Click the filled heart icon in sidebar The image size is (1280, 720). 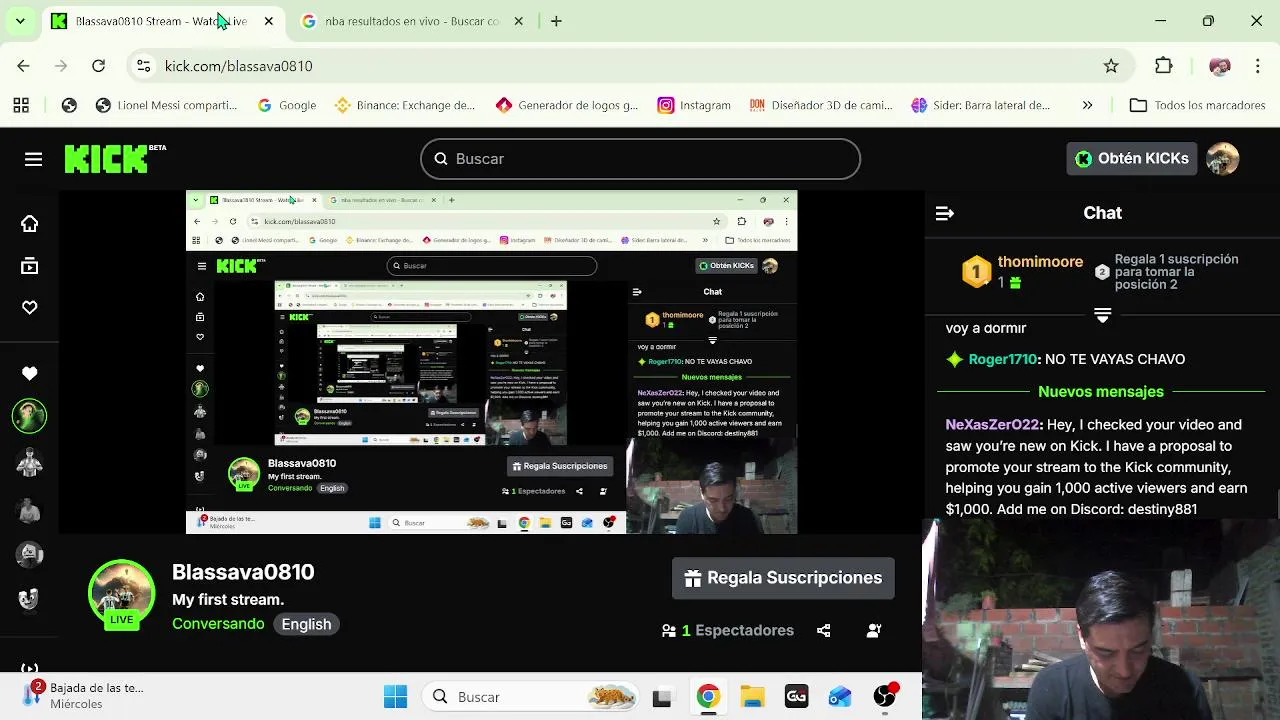(30, 373)
